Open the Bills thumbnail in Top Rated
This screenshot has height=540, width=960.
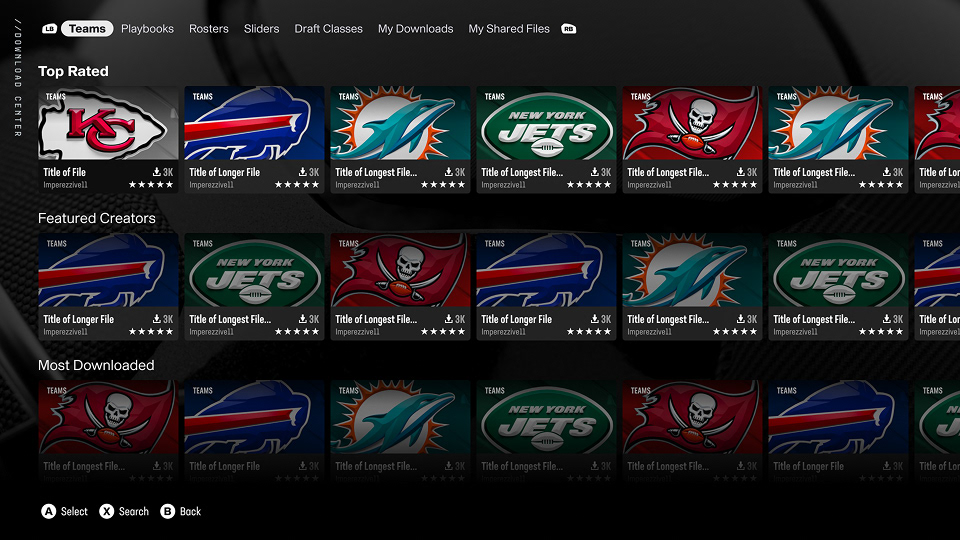[x=254, y=123]
